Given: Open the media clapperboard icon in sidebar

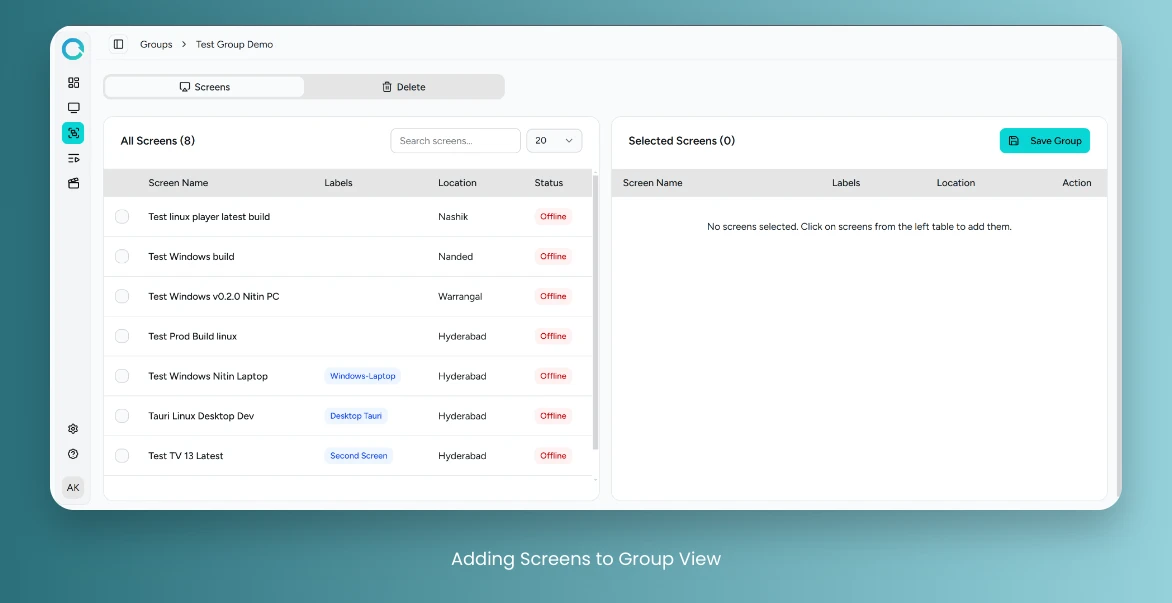Looking at the screenshot, I should tap(73, 183).
